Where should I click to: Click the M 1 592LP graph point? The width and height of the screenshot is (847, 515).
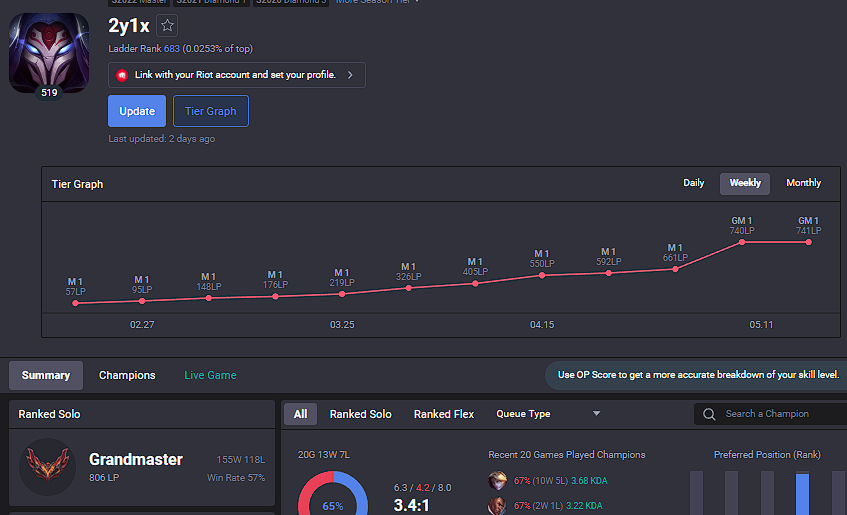coord(609,273)
